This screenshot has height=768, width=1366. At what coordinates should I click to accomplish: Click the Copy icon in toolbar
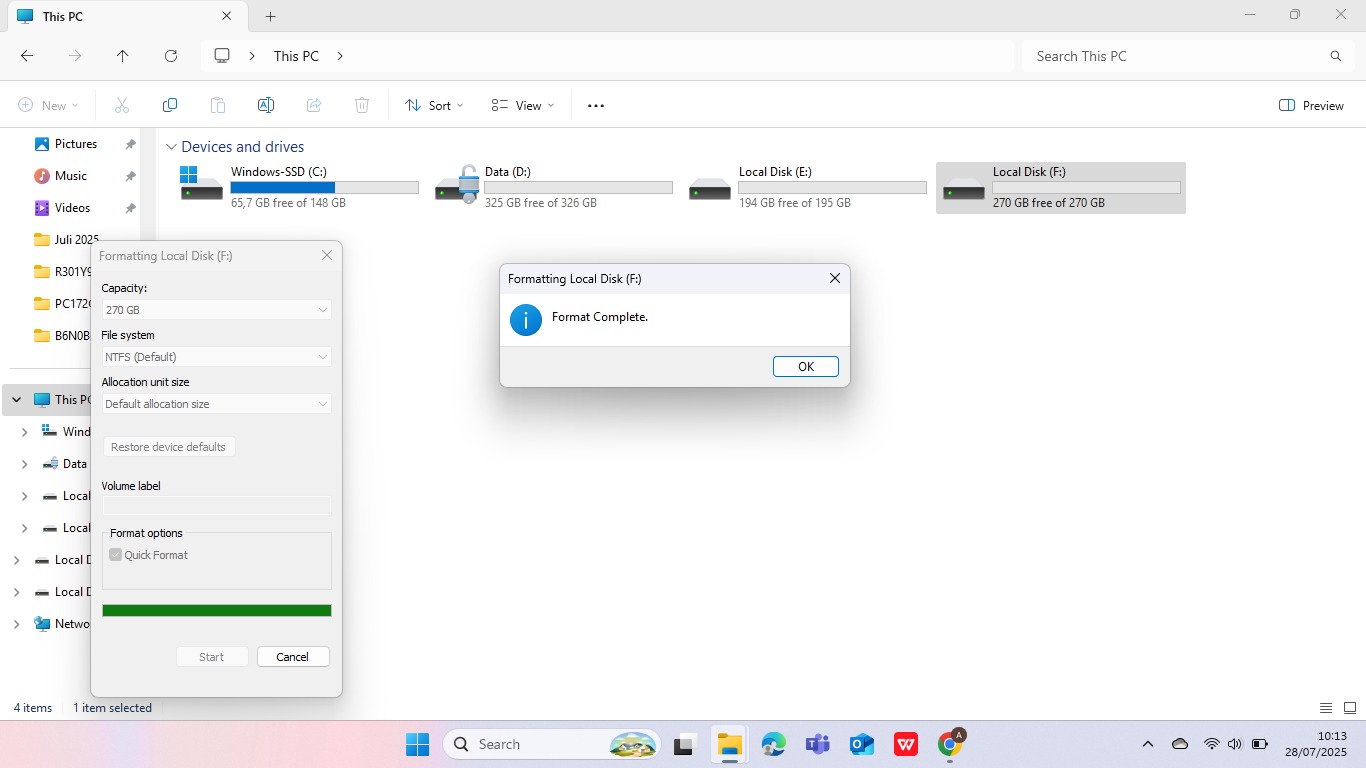170,105
